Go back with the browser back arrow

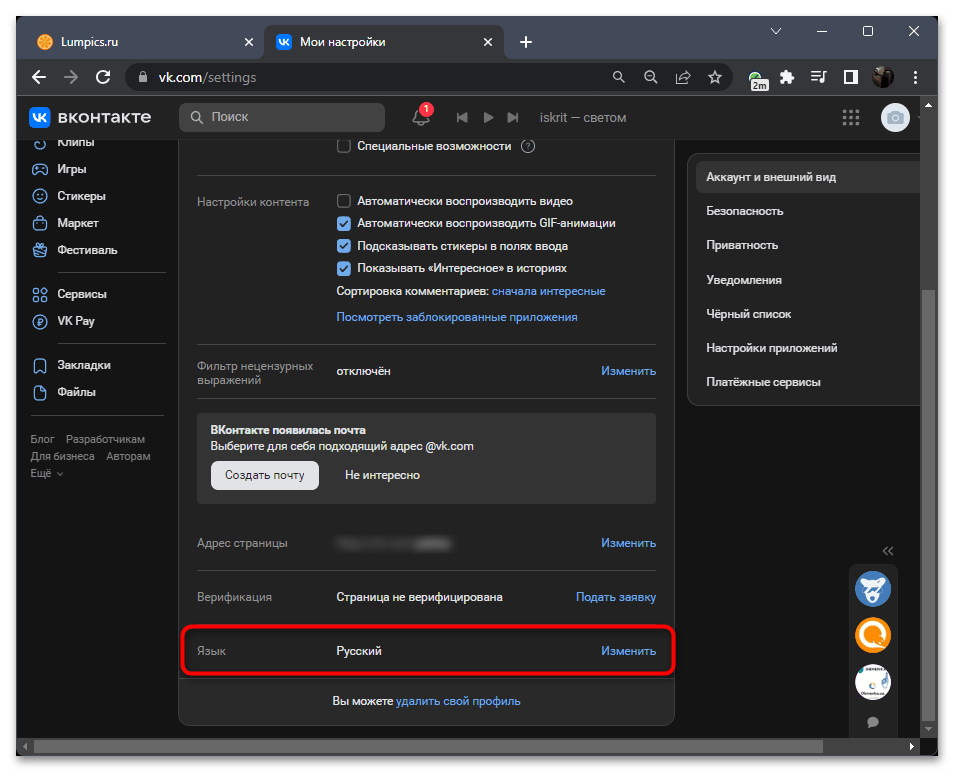tap(39, 77)
